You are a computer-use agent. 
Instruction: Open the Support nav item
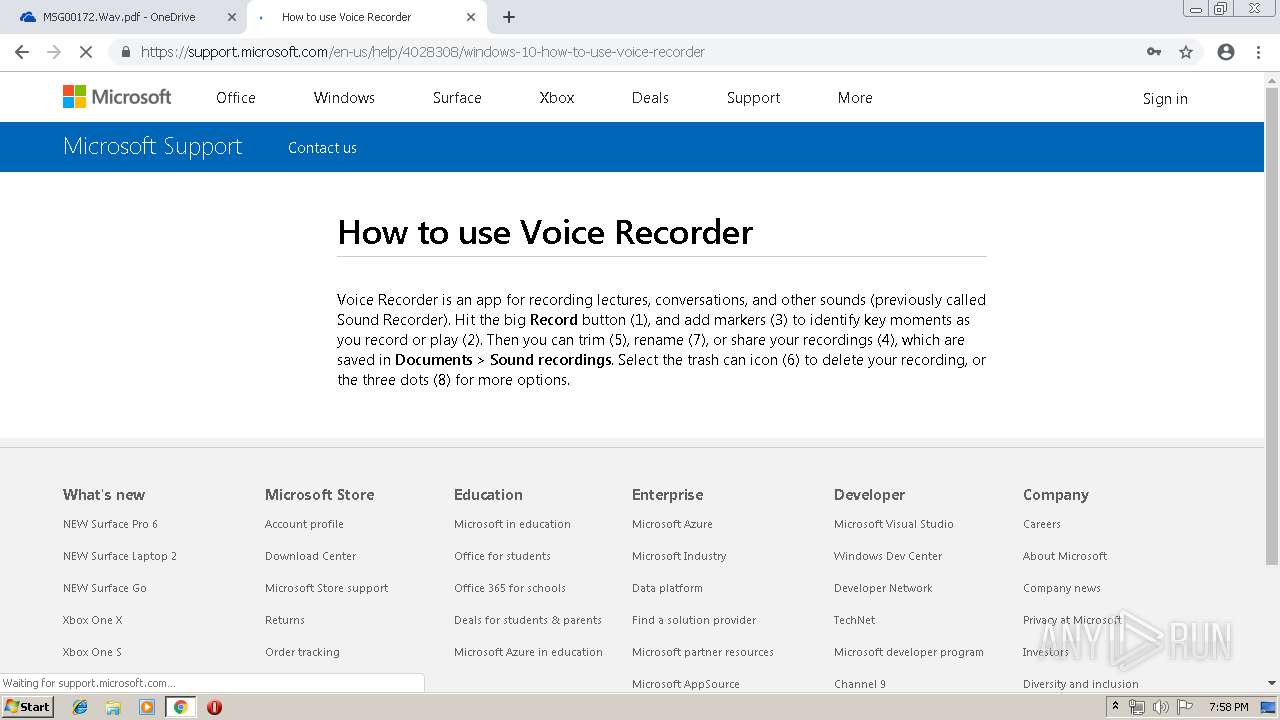[753, 98]
